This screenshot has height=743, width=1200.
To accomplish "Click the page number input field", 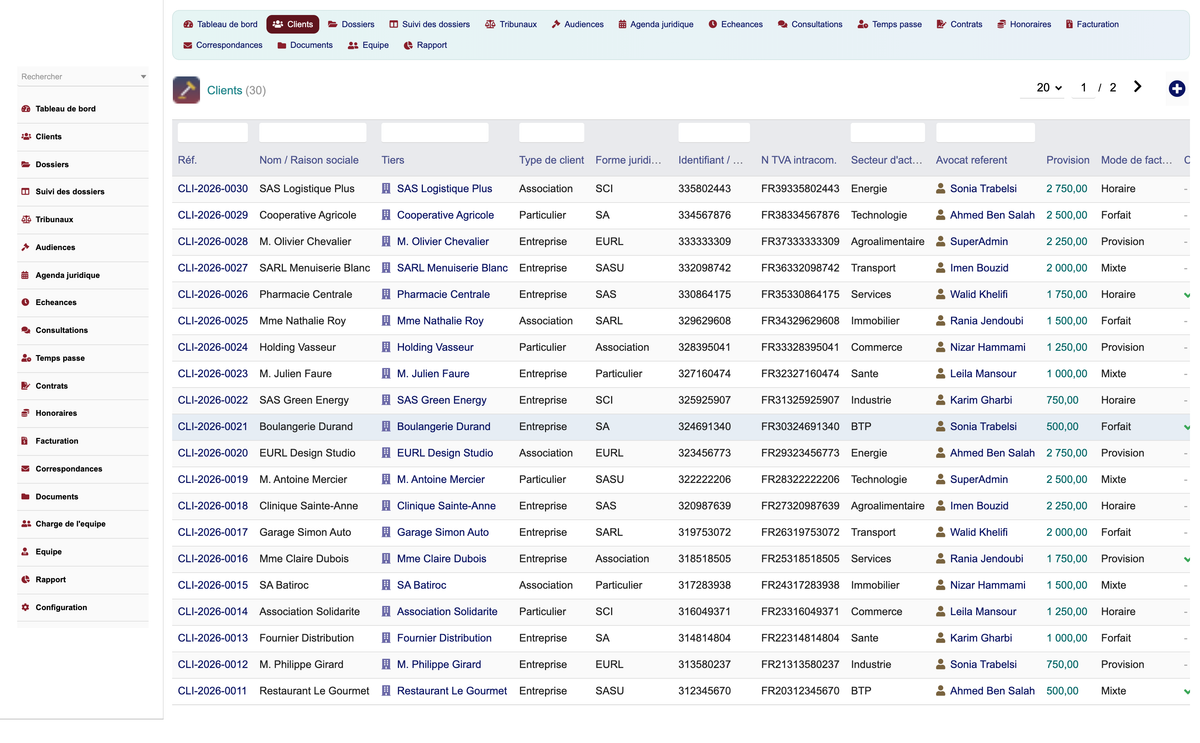I will click(x=1083, y=88).
